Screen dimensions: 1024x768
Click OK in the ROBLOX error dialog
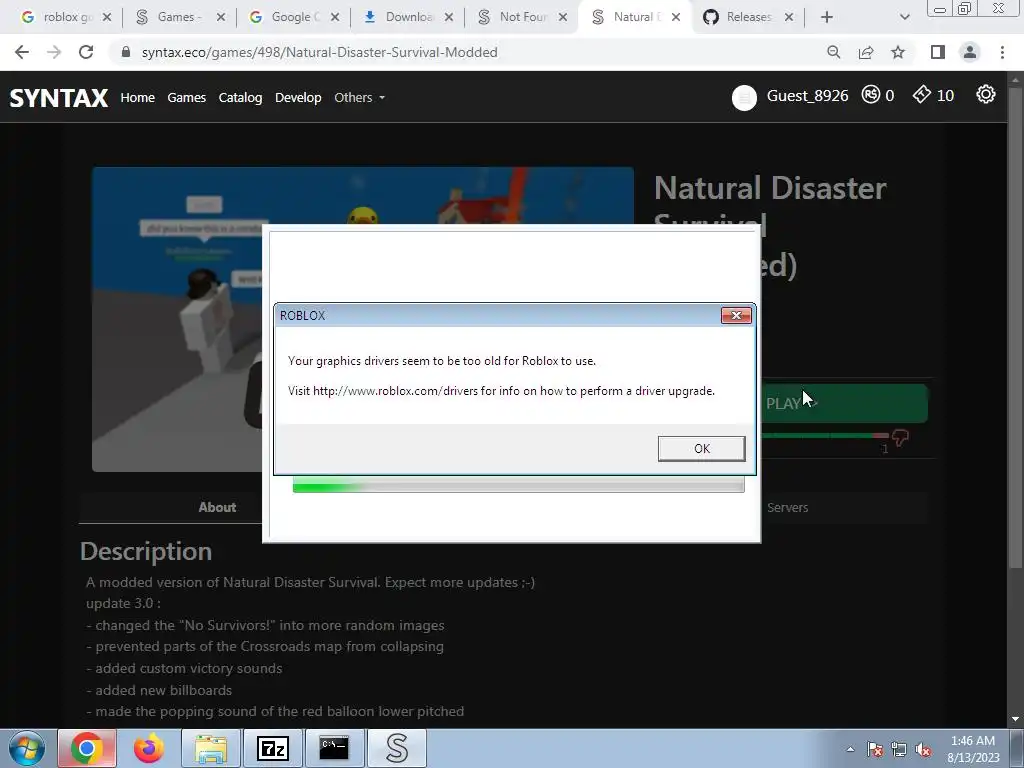tap(701, 449)
